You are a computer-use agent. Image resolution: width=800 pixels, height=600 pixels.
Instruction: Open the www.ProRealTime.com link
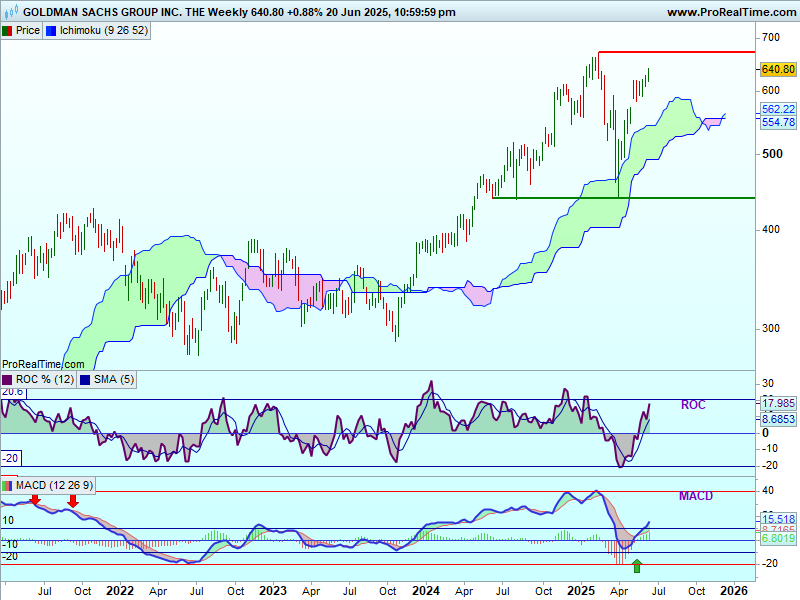pyautogui.click(x=729, y=12)
